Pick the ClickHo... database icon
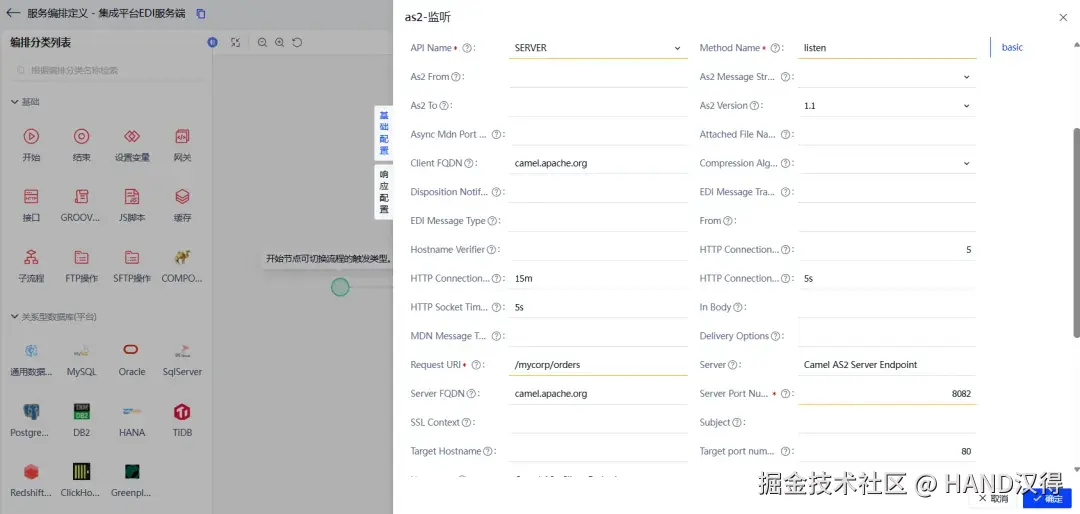The width and height of the screenshot is (1080, 514). pos(81,472)
